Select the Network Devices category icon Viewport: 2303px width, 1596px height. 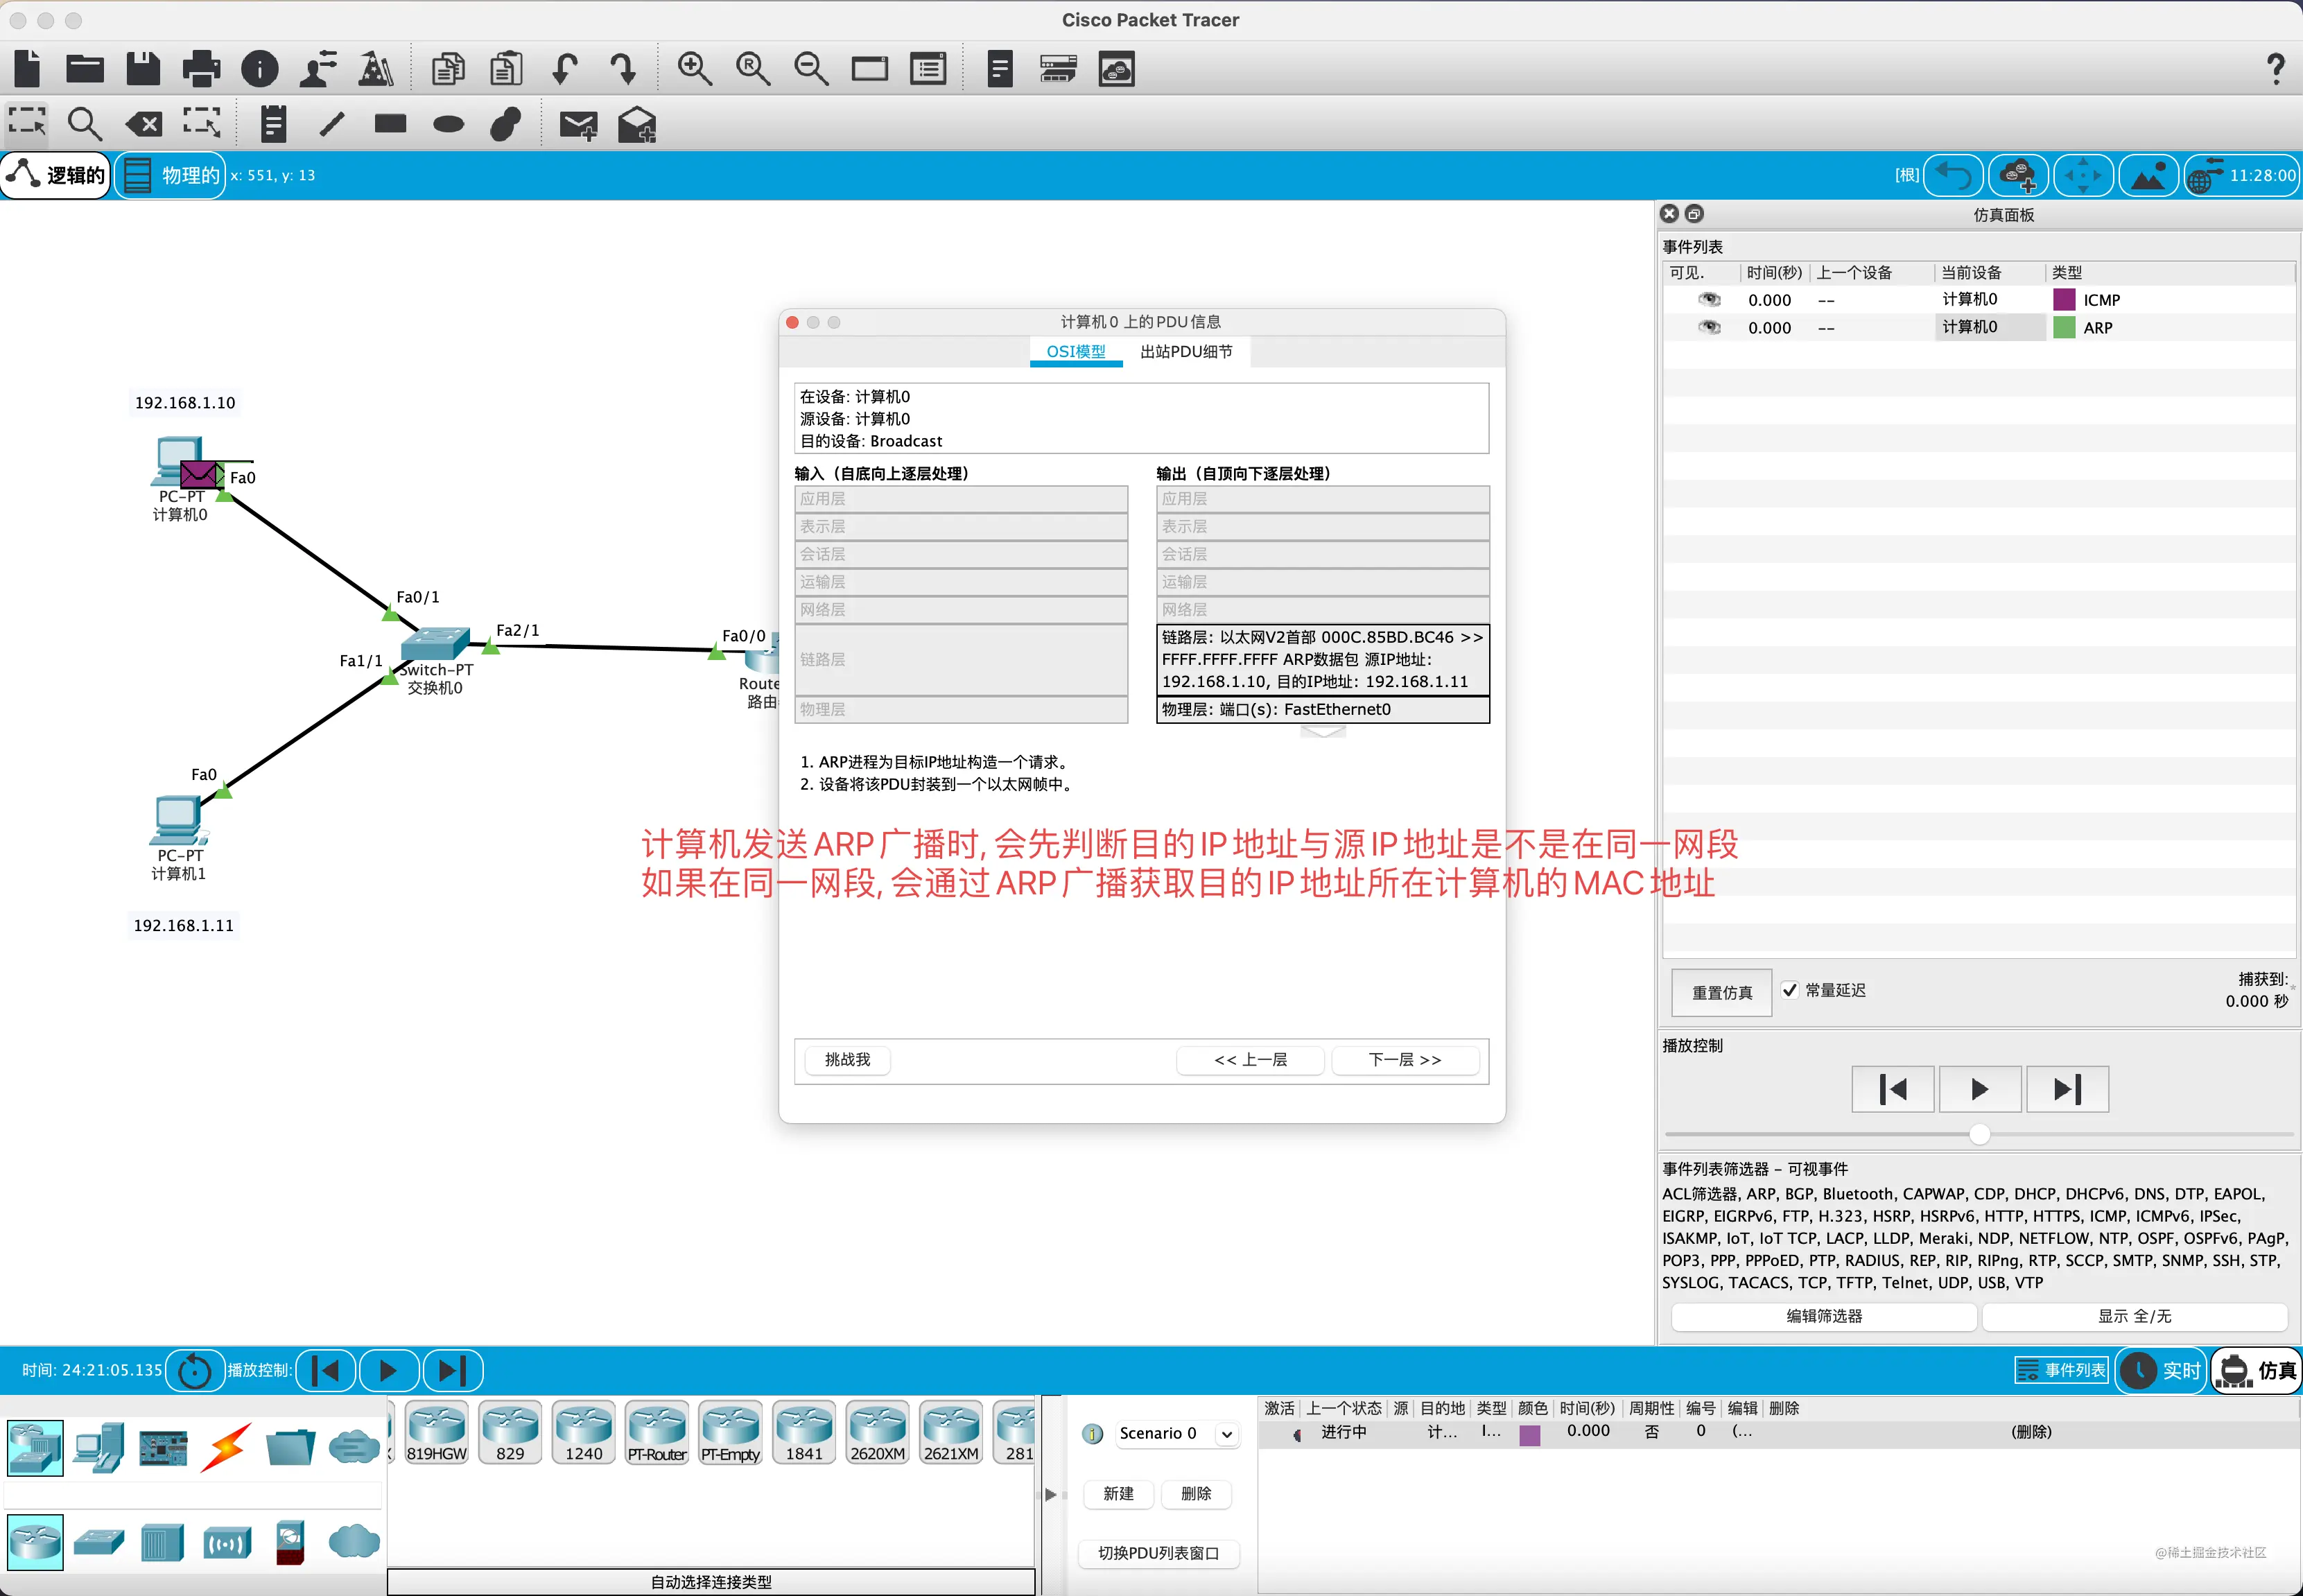(35, 1447)
